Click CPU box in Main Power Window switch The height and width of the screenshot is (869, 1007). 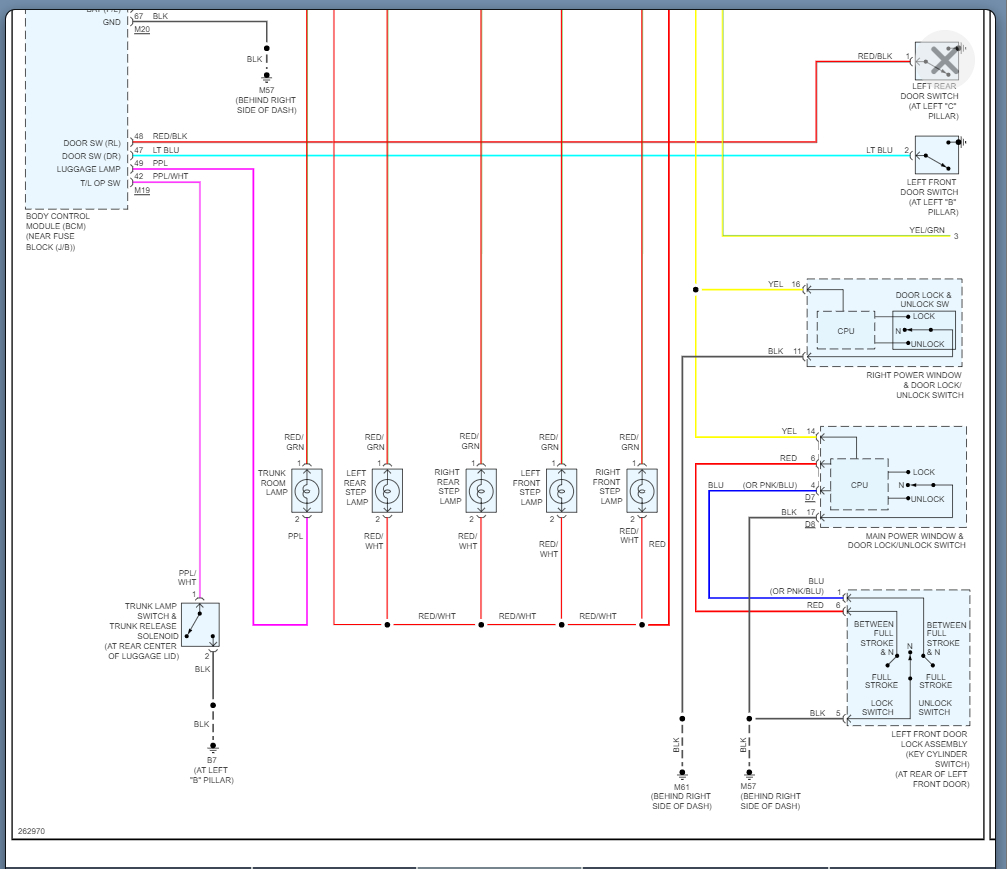(x=859, y=485)
